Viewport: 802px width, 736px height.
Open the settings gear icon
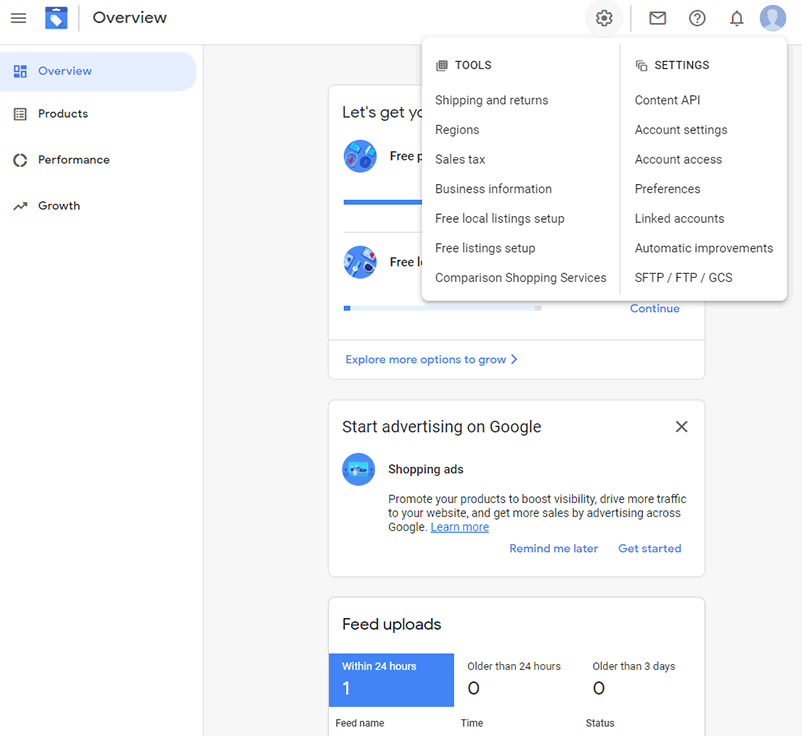[x=604, y=18]
